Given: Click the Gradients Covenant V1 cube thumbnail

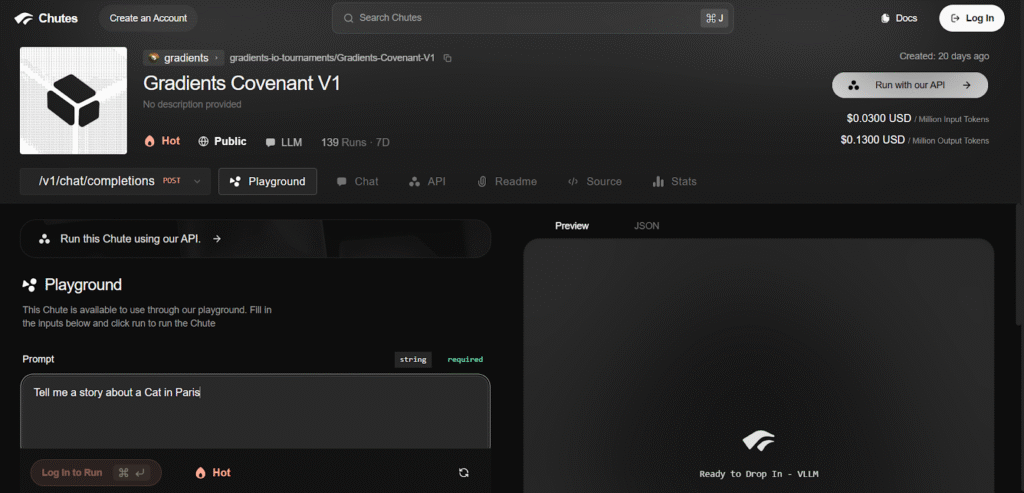Looking at the screenshot, I should coord(73,100).
